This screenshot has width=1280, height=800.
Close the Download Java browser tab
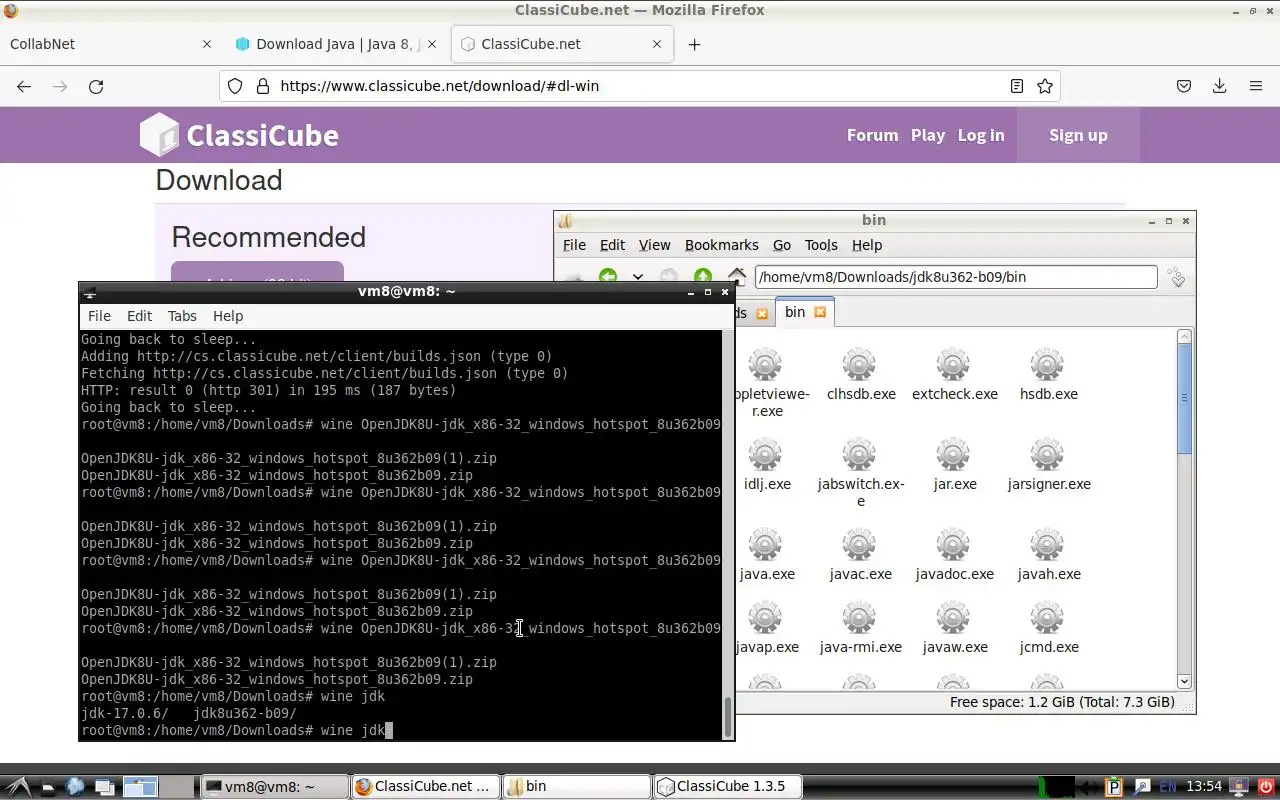click(x=432, y=44)
